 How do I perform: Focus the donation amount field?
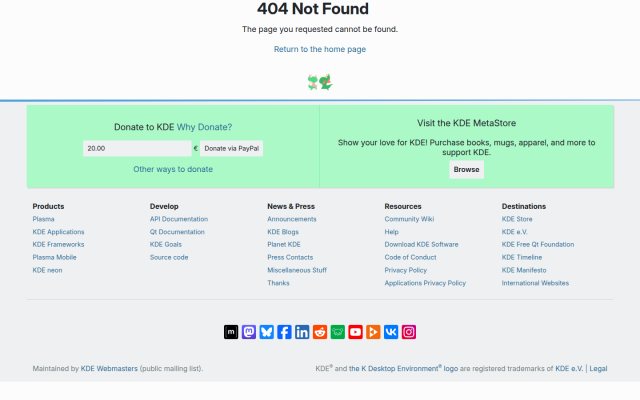point(137,148)
